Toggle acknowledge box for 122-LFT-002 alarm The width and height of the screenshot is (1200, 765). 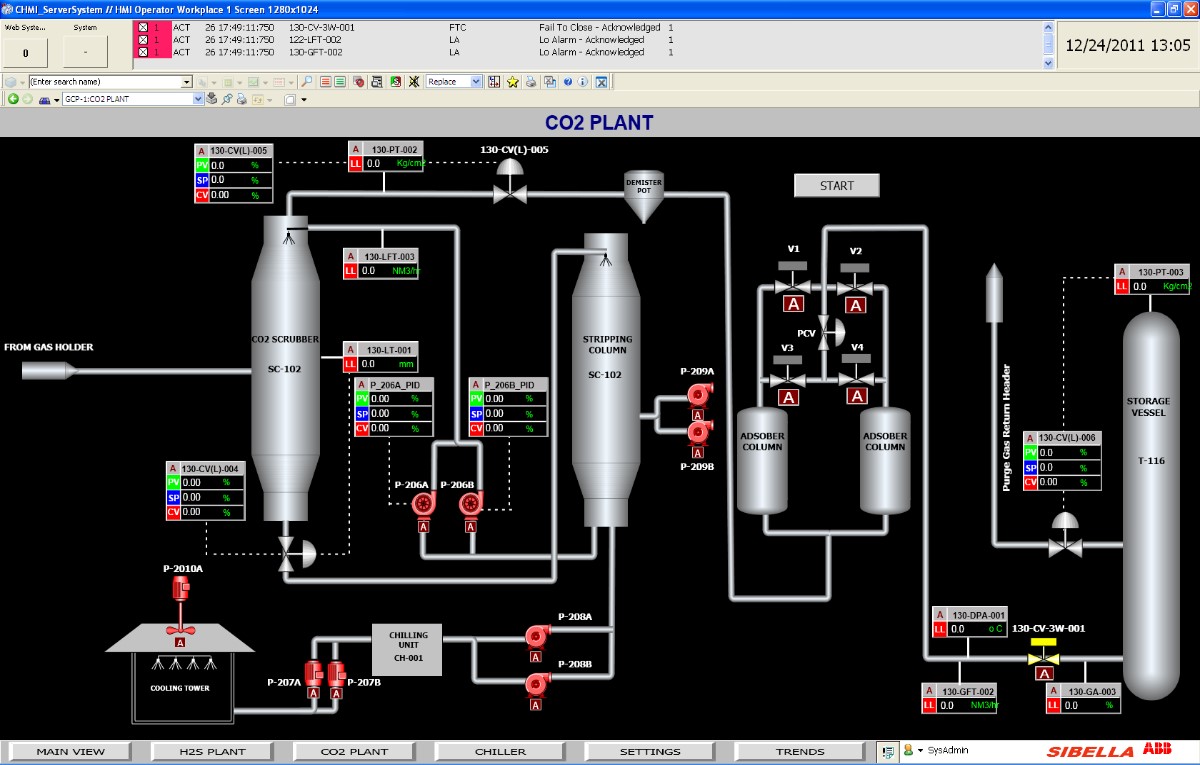click(x=142, y=40)
